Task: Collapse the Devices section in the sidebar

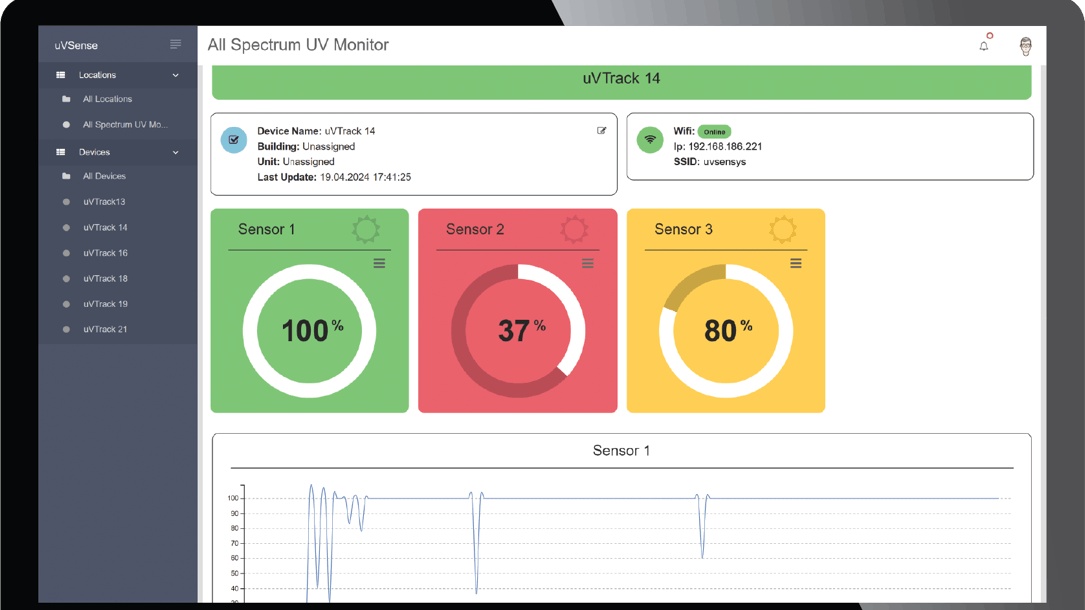Action: coord(175,151)
